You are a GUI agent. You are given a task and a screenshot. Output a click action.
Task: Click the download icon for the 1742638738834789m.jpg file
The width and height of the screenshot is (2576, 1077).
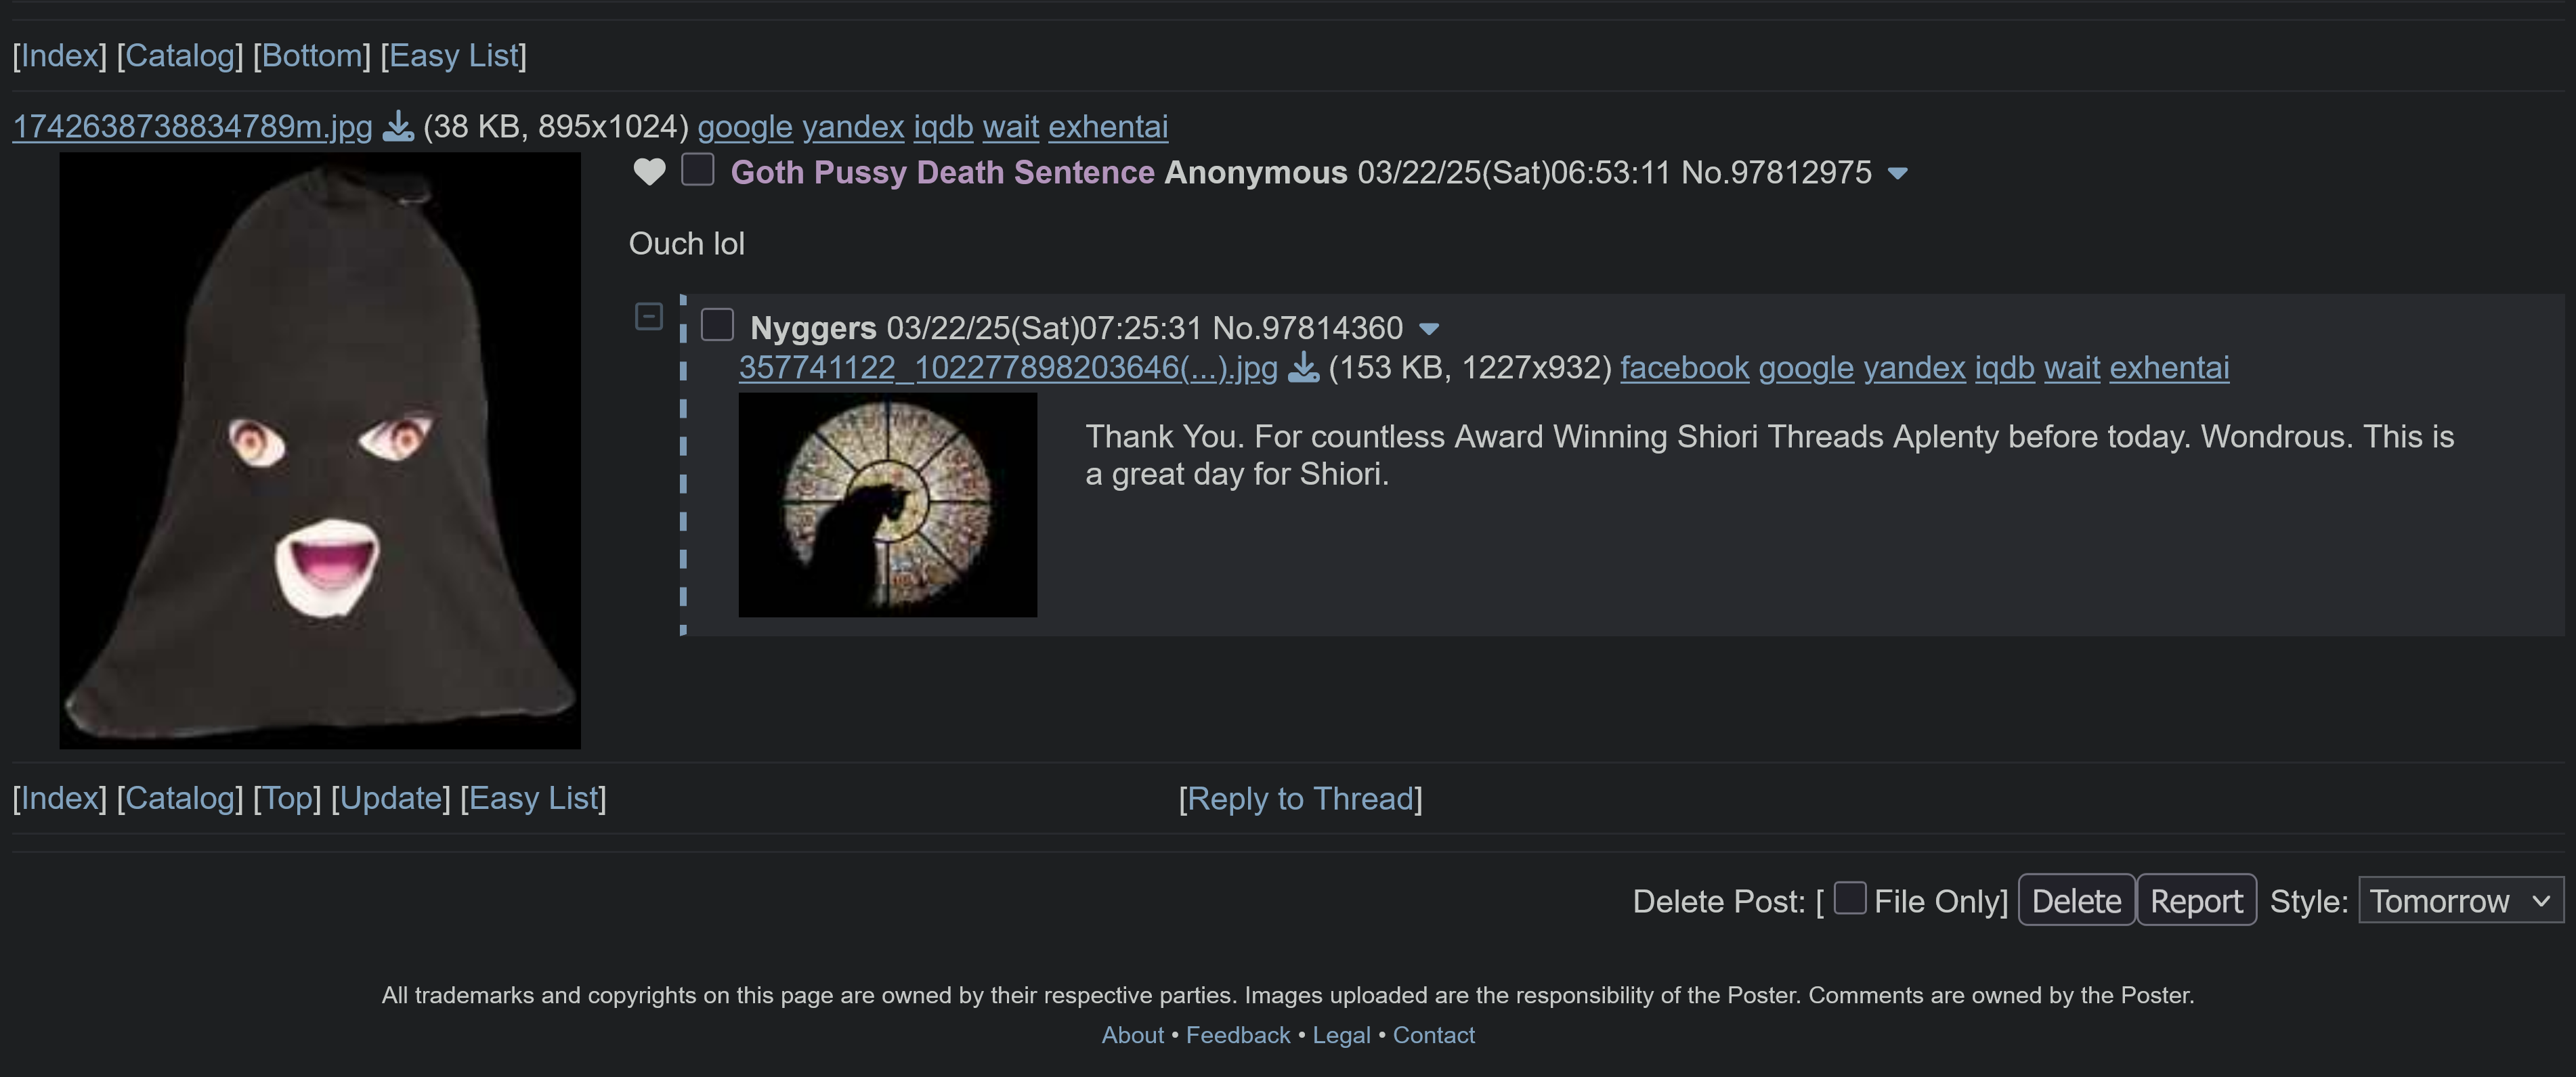(x=398, y=126)
